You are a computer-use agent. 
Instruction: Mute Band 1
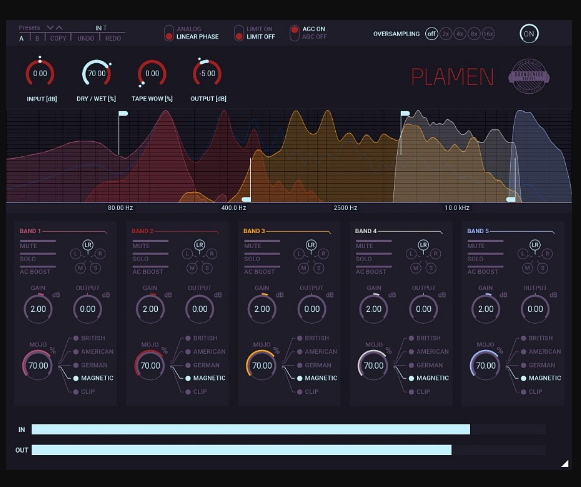[x=38, y=244]
